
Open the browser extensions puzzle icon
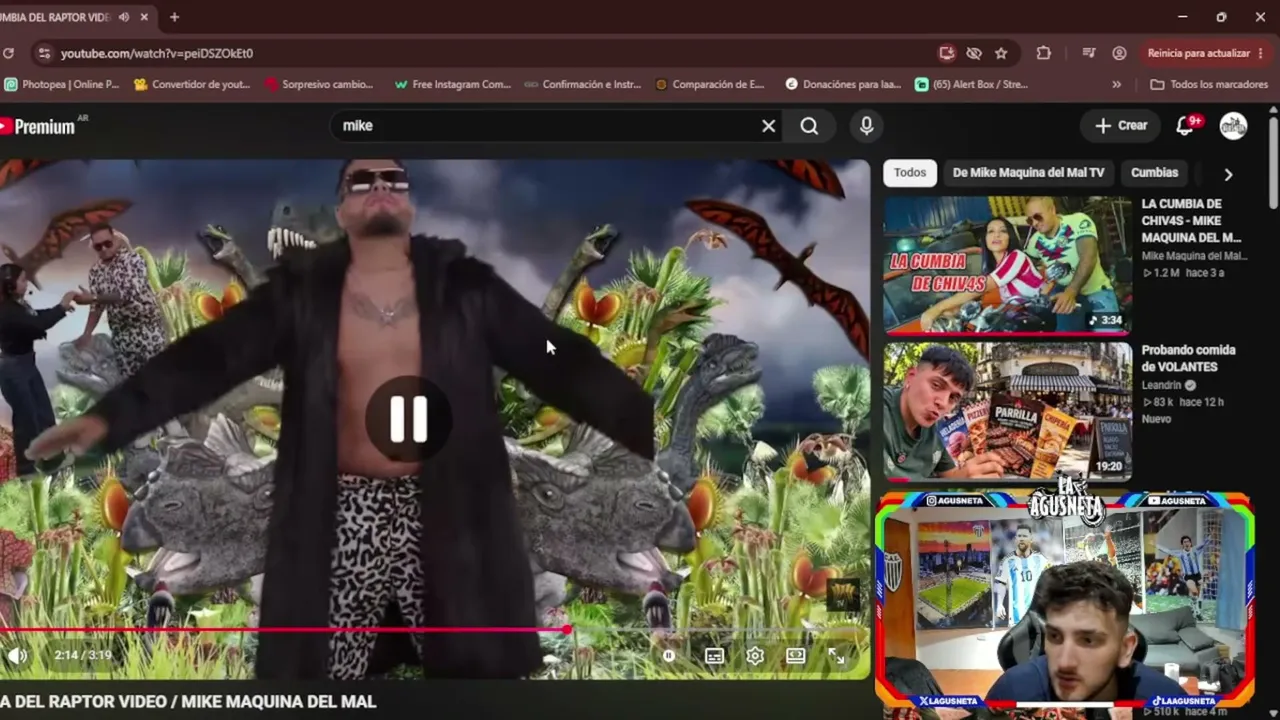point(1043,53)
